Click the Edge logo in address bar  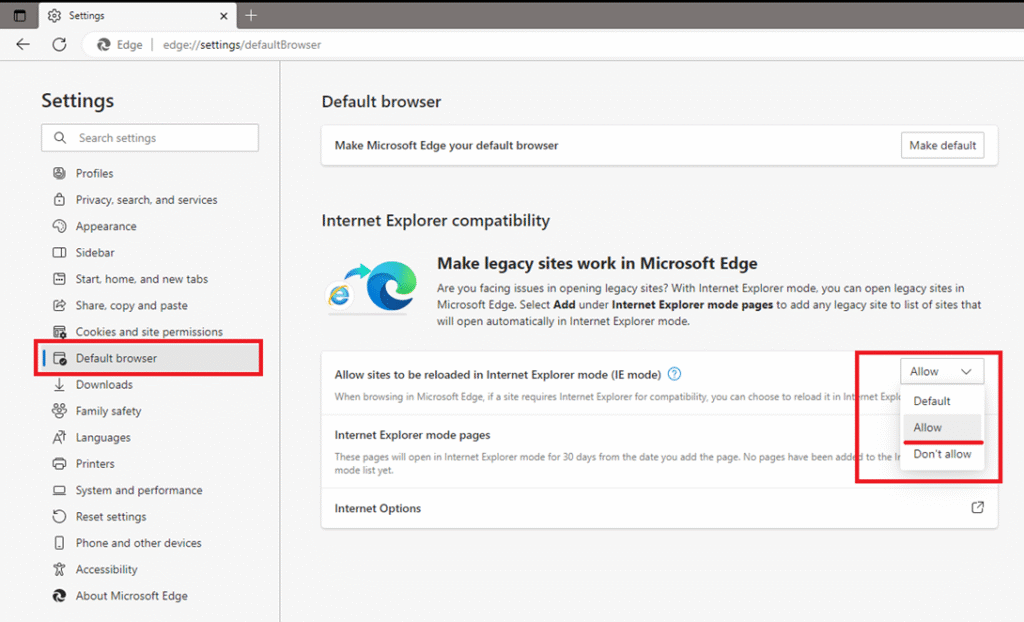click(x=103, y=45)
